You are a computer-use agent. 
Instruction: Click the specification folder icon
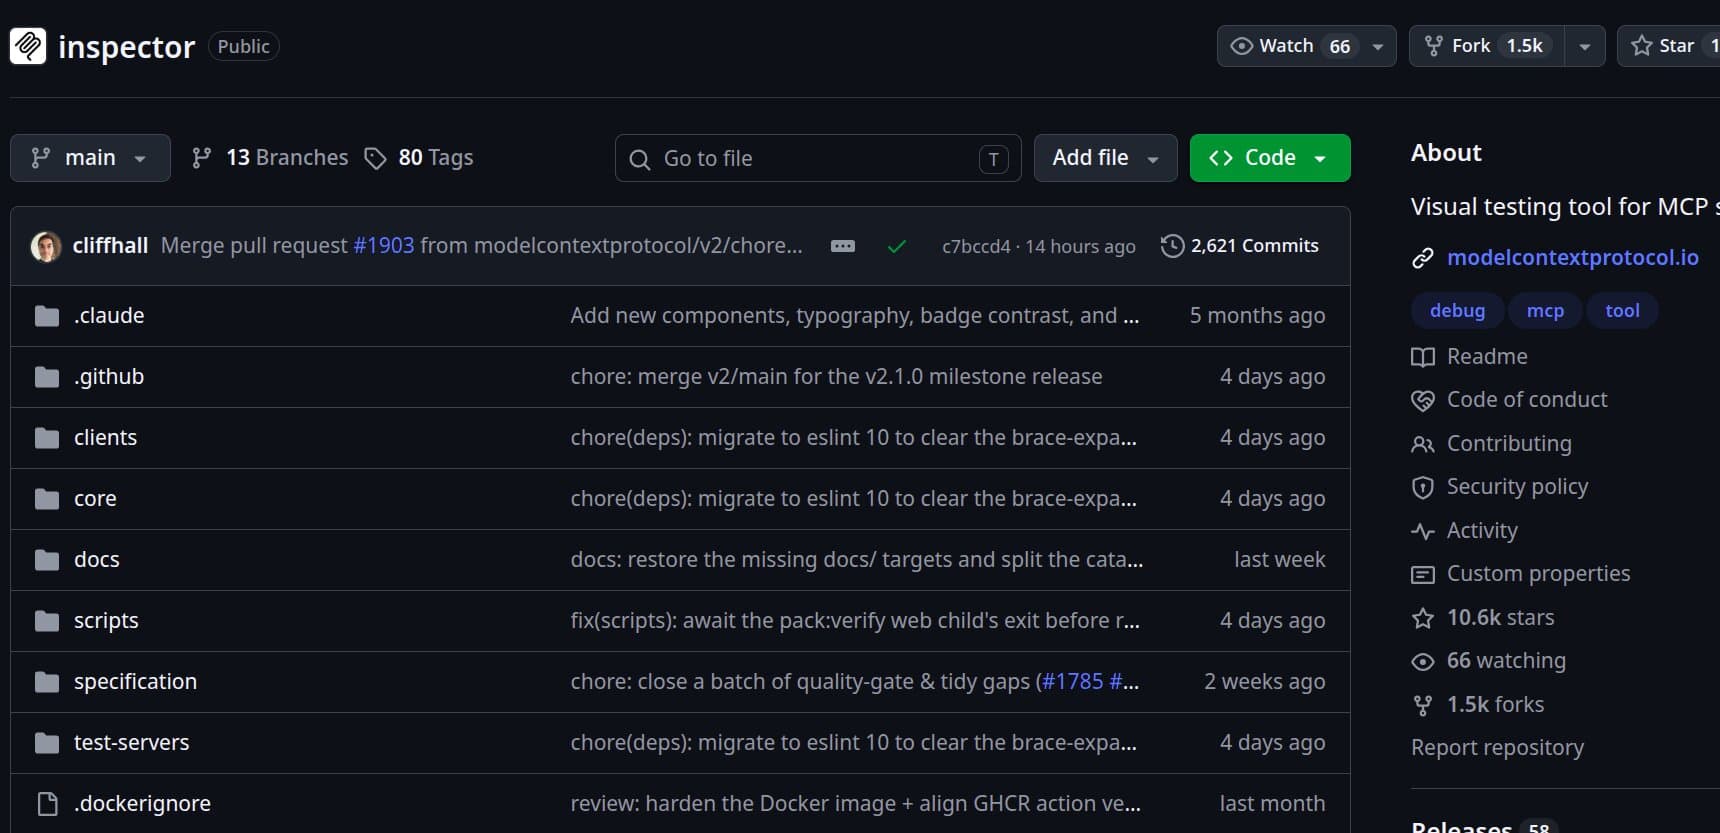47,682
